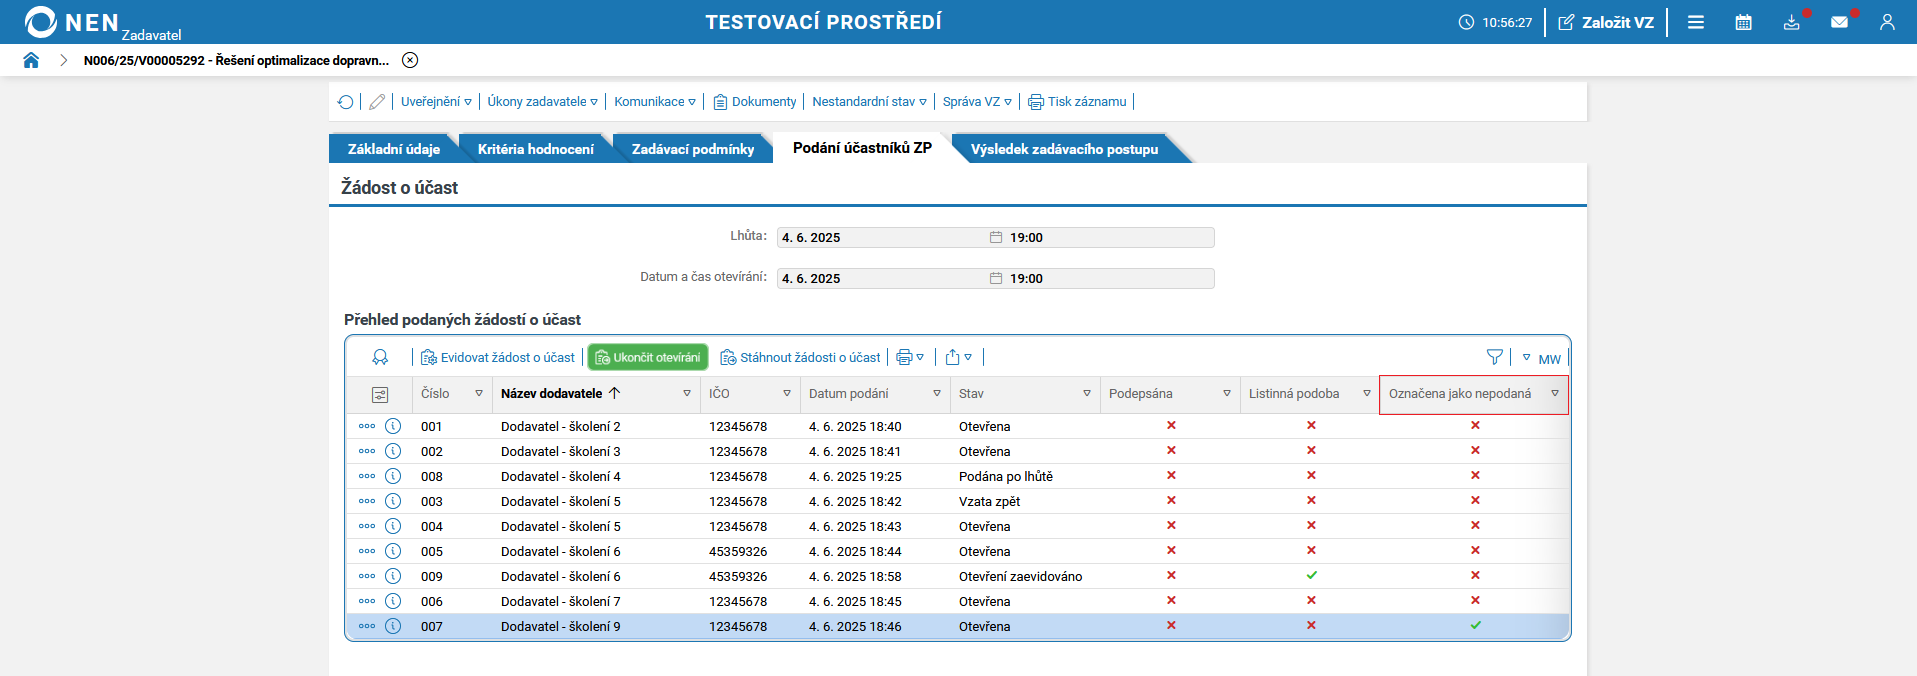Click status Podána po lhůtě cell
The height and width of the screenshot is (676, 1917).
pyautogui.click(x=1006, y=477)
